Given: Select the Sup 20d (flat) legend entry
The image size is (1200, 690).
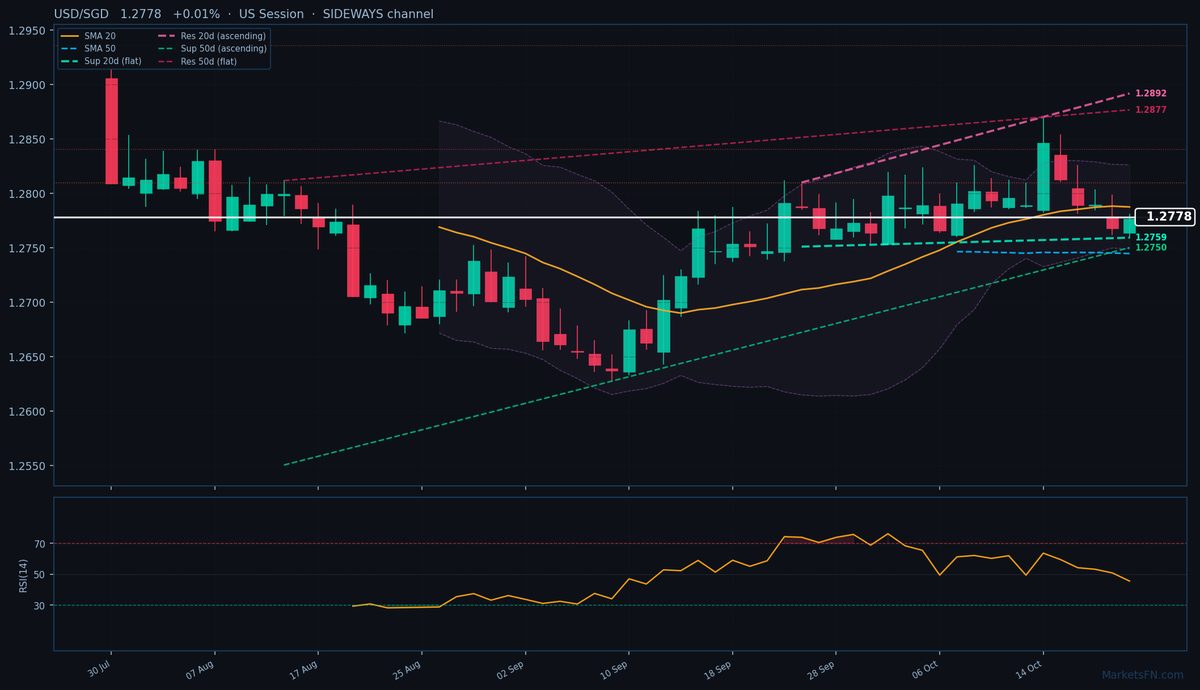Looking at the screenshot, I should tap(101, 61).
